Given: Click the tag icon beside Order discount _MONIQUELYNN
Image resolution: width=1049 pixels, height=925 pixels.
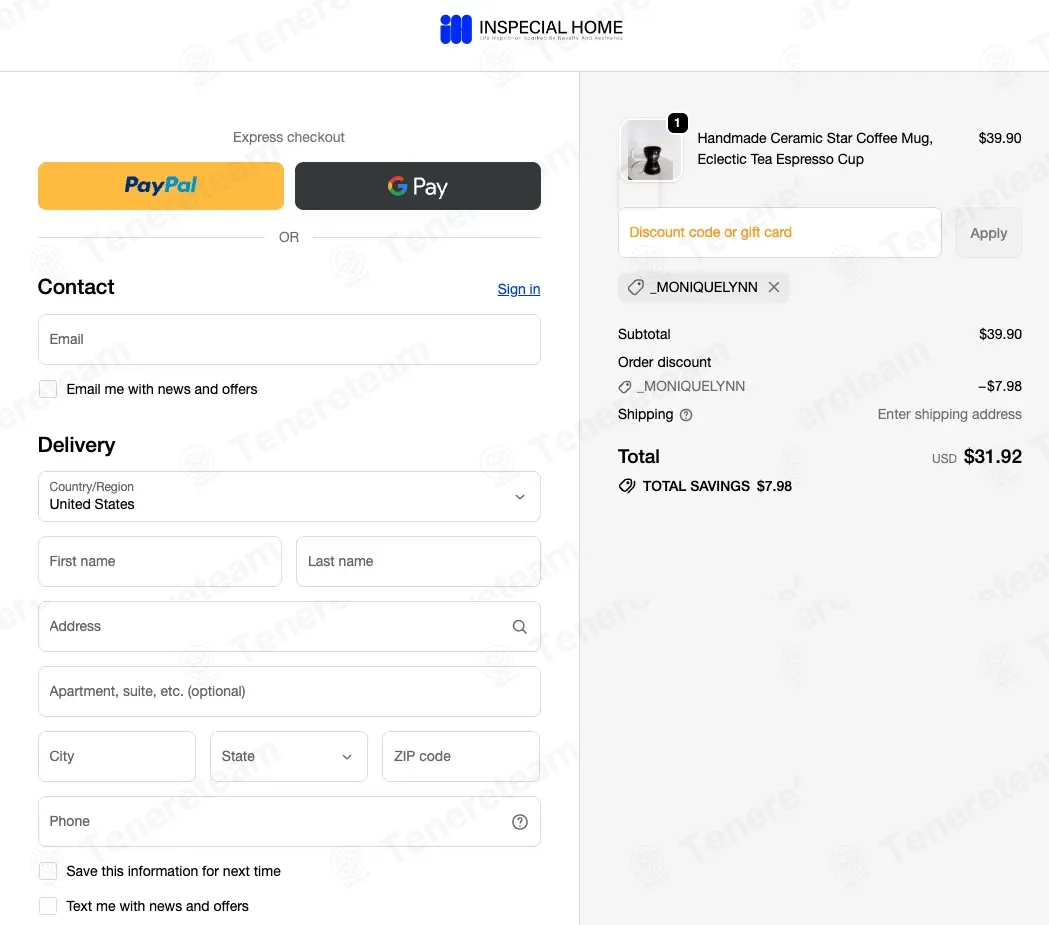Looking at the screenshot, I should point(625,387).
